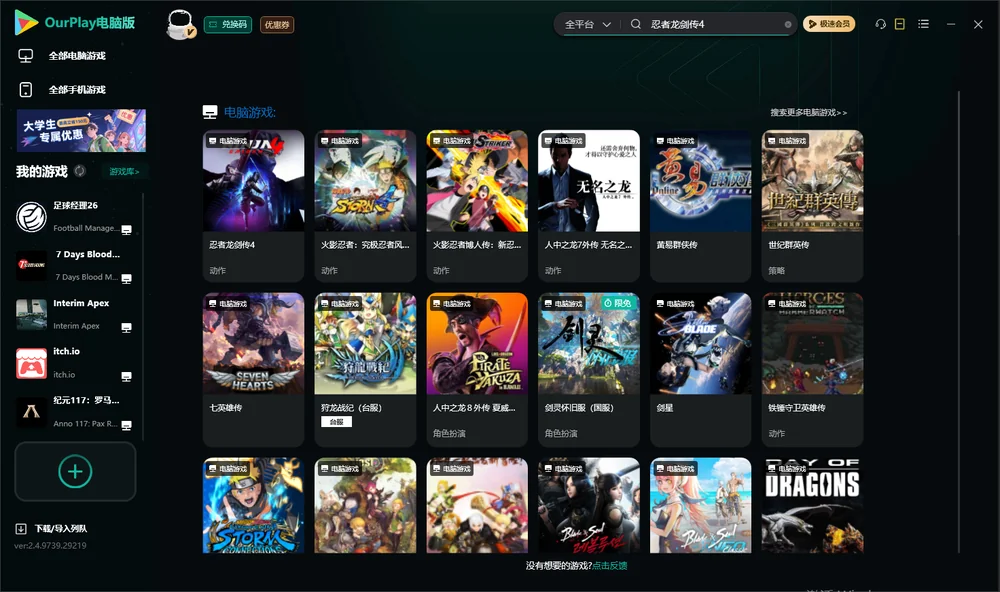Image resolution: width=1000 pixels, height=592 pixels.
Task: Open the 人中之龙8外传 Pirate Yakuza card
Action: pos(477,369)
